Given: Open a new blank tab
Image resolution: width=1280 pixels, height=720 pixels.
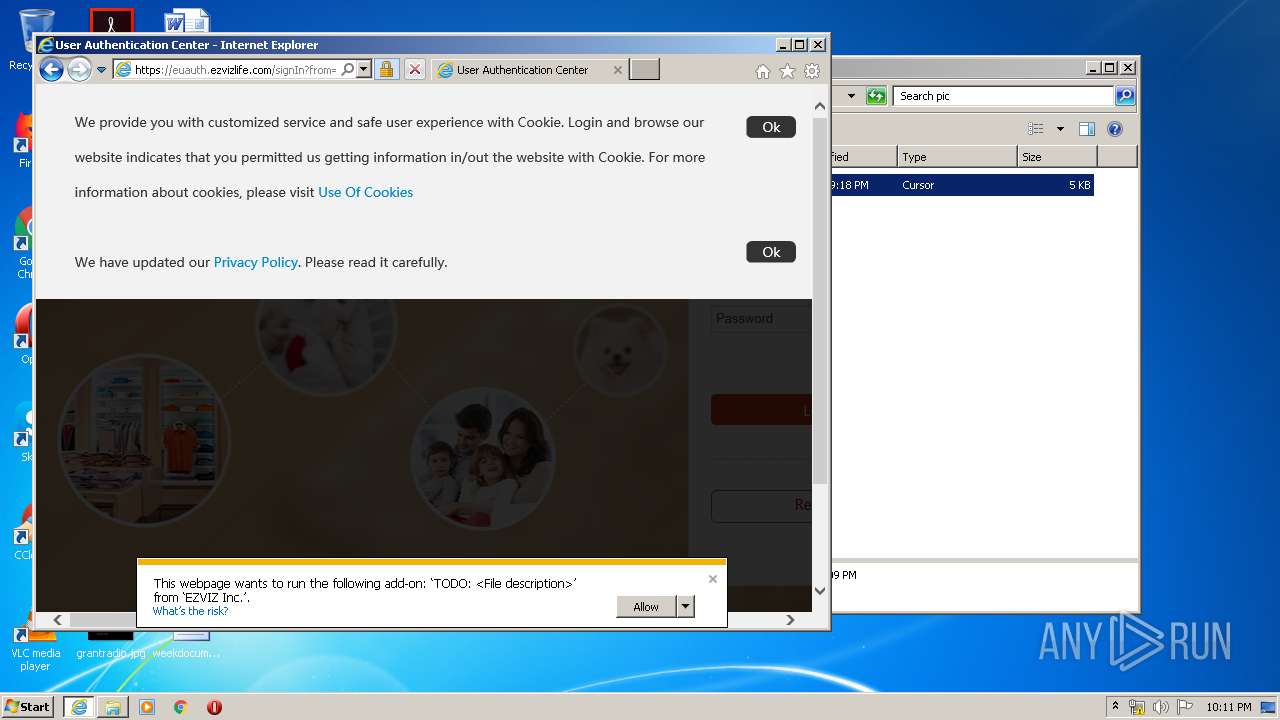Looking at the screenshot, I should (644, 70).
